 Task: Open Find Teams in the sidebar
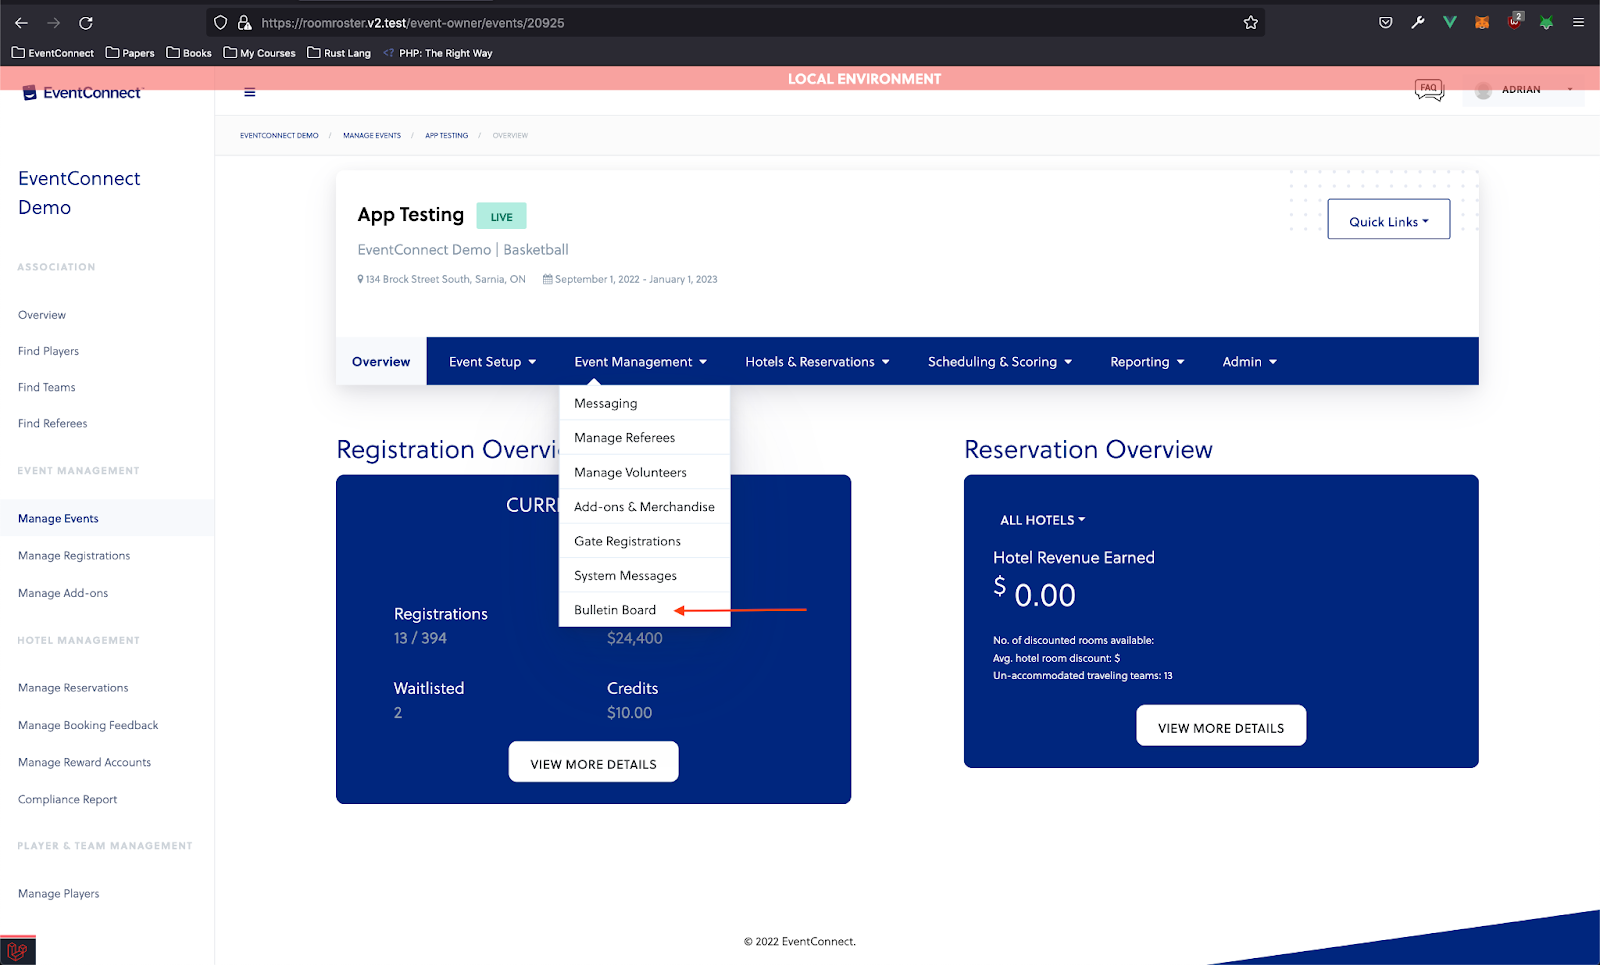click(46, 387)
